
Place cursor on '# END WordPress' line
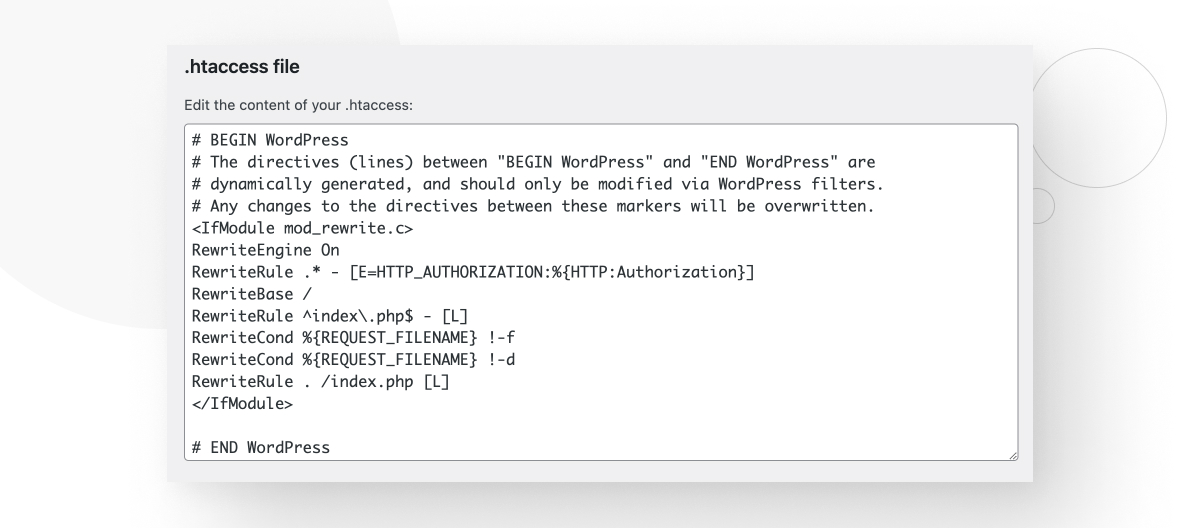click(259, 447)
